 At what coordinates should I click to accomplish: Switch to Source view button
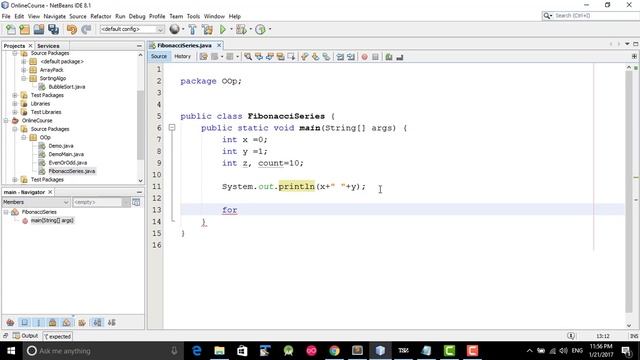[159, 56]
